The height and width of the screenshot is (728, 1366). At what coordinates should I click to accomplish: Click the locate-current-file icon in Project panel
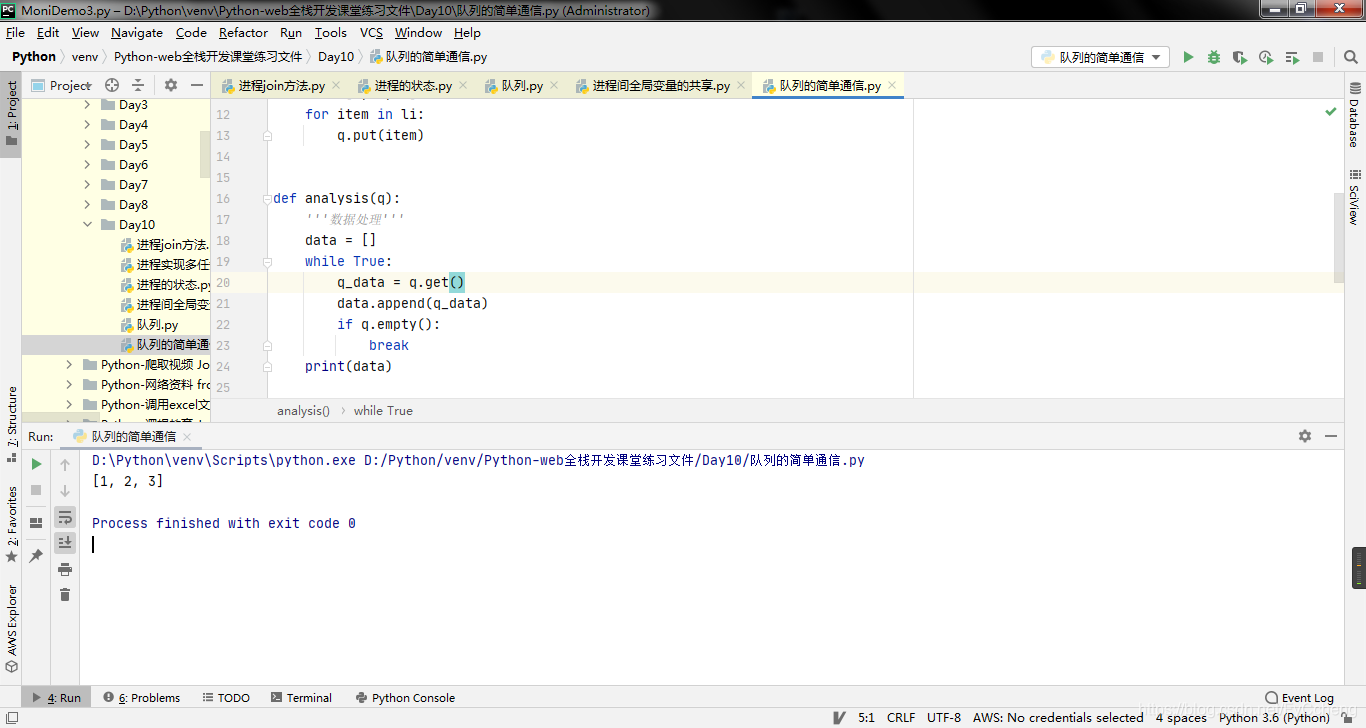pyautogui.click(x=112, y=85)
